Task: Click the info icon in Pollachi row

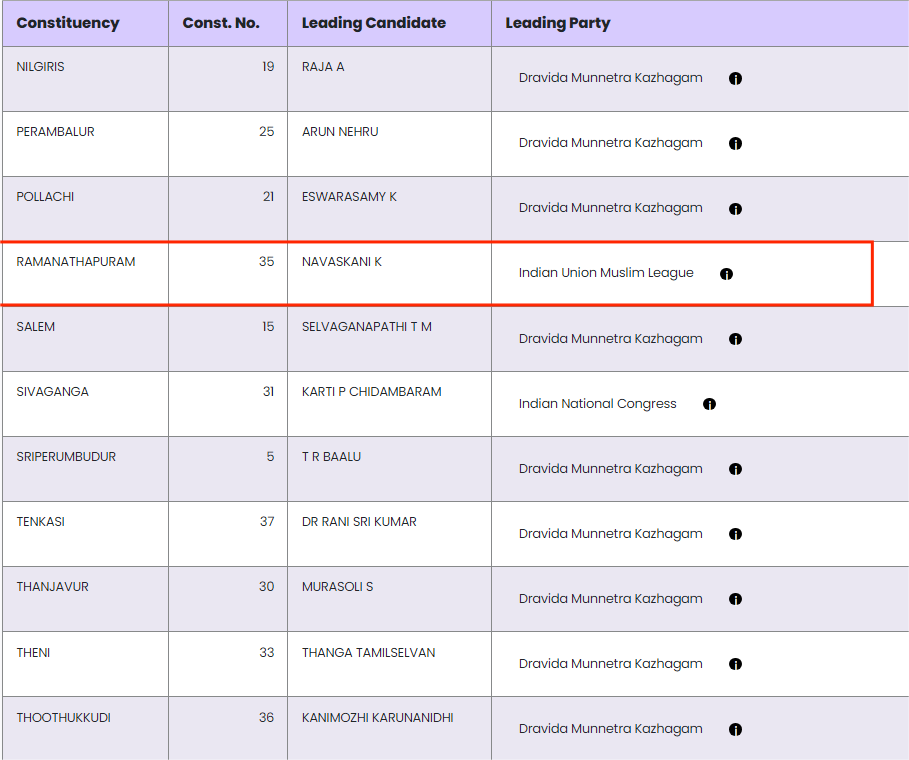Action: pyautogui.click(x=735, y=209)
